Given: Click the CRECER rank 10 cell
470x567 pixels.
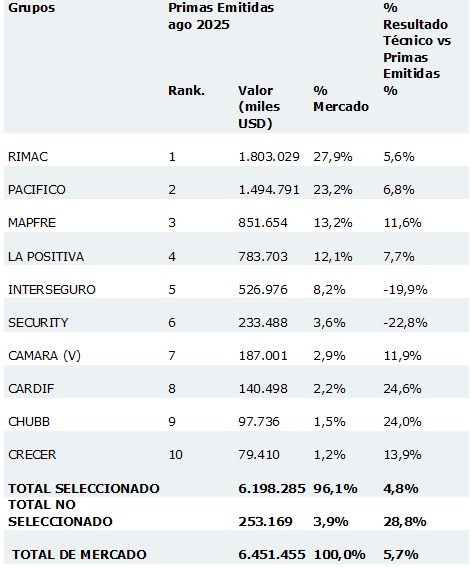Looking at the screenshot, I should pos(175,454).
